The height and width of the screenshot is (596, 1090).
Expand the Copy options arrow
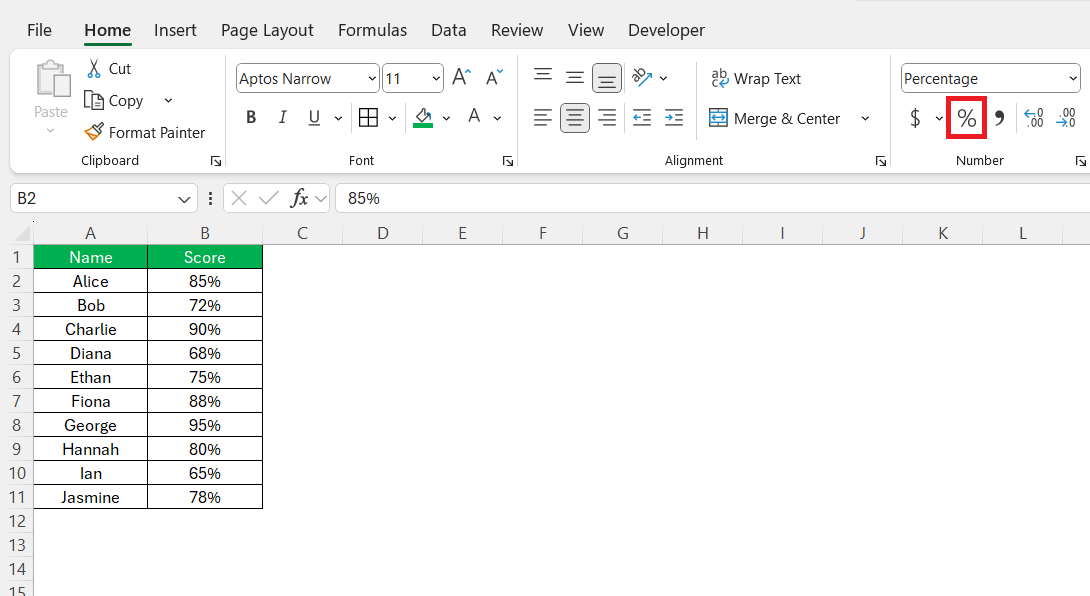168,101
